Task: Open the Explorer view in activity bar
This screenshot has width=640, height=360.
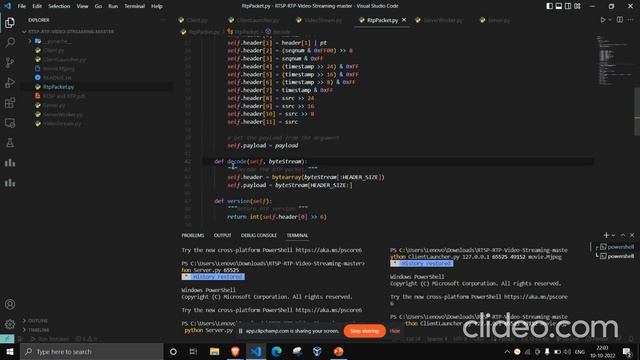Action: point(10,22)
